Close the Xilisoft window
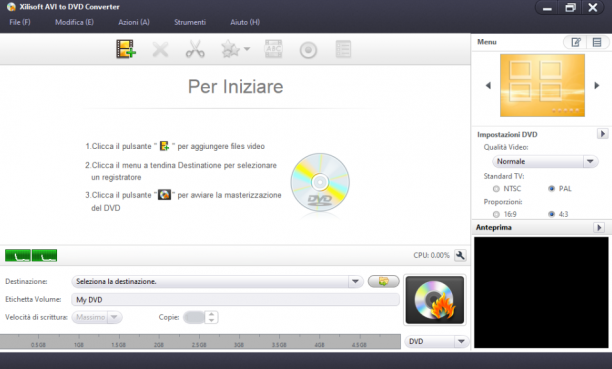This screenshot has width=612, height=369. click(x=593, y=7)
